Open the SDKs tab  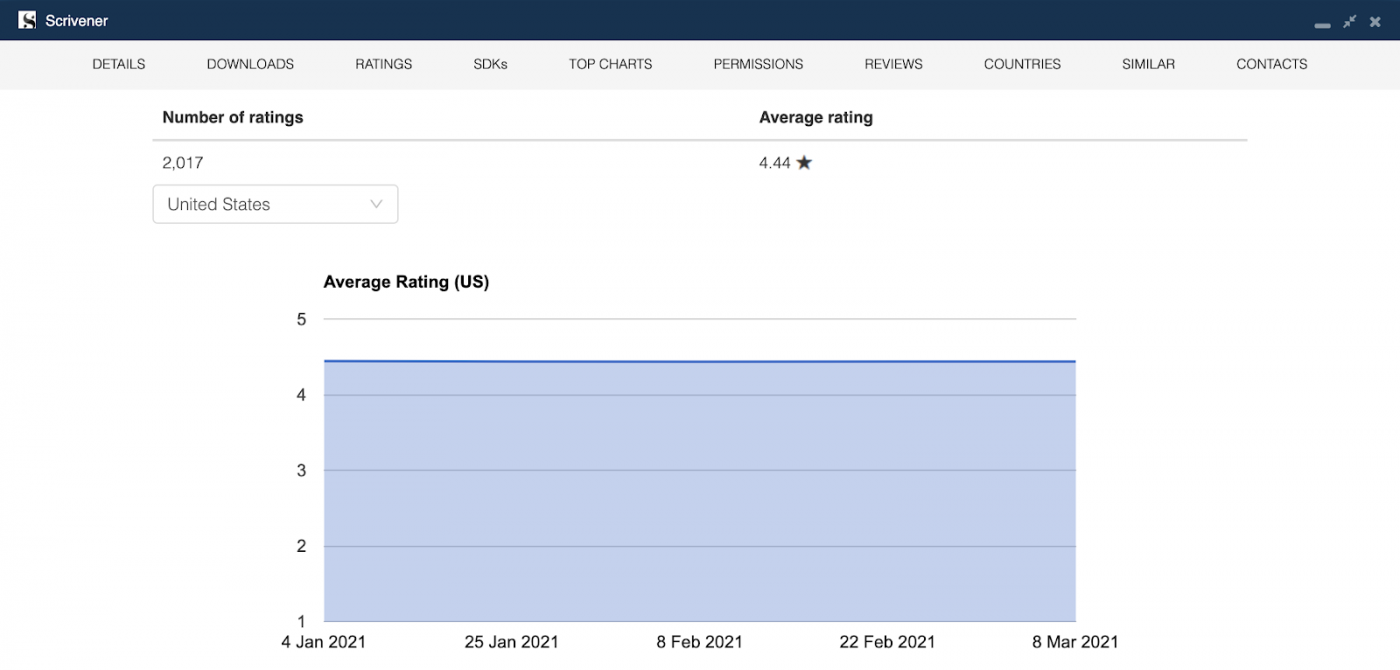490,64
